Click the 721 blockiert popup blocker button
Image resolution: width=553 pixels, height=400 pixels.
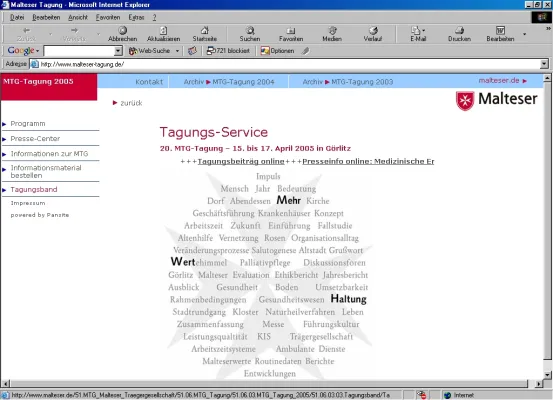pos(228,51)
